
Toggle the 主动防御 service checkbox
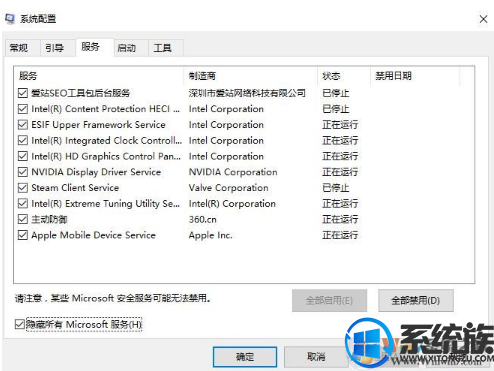pos(23,219)
